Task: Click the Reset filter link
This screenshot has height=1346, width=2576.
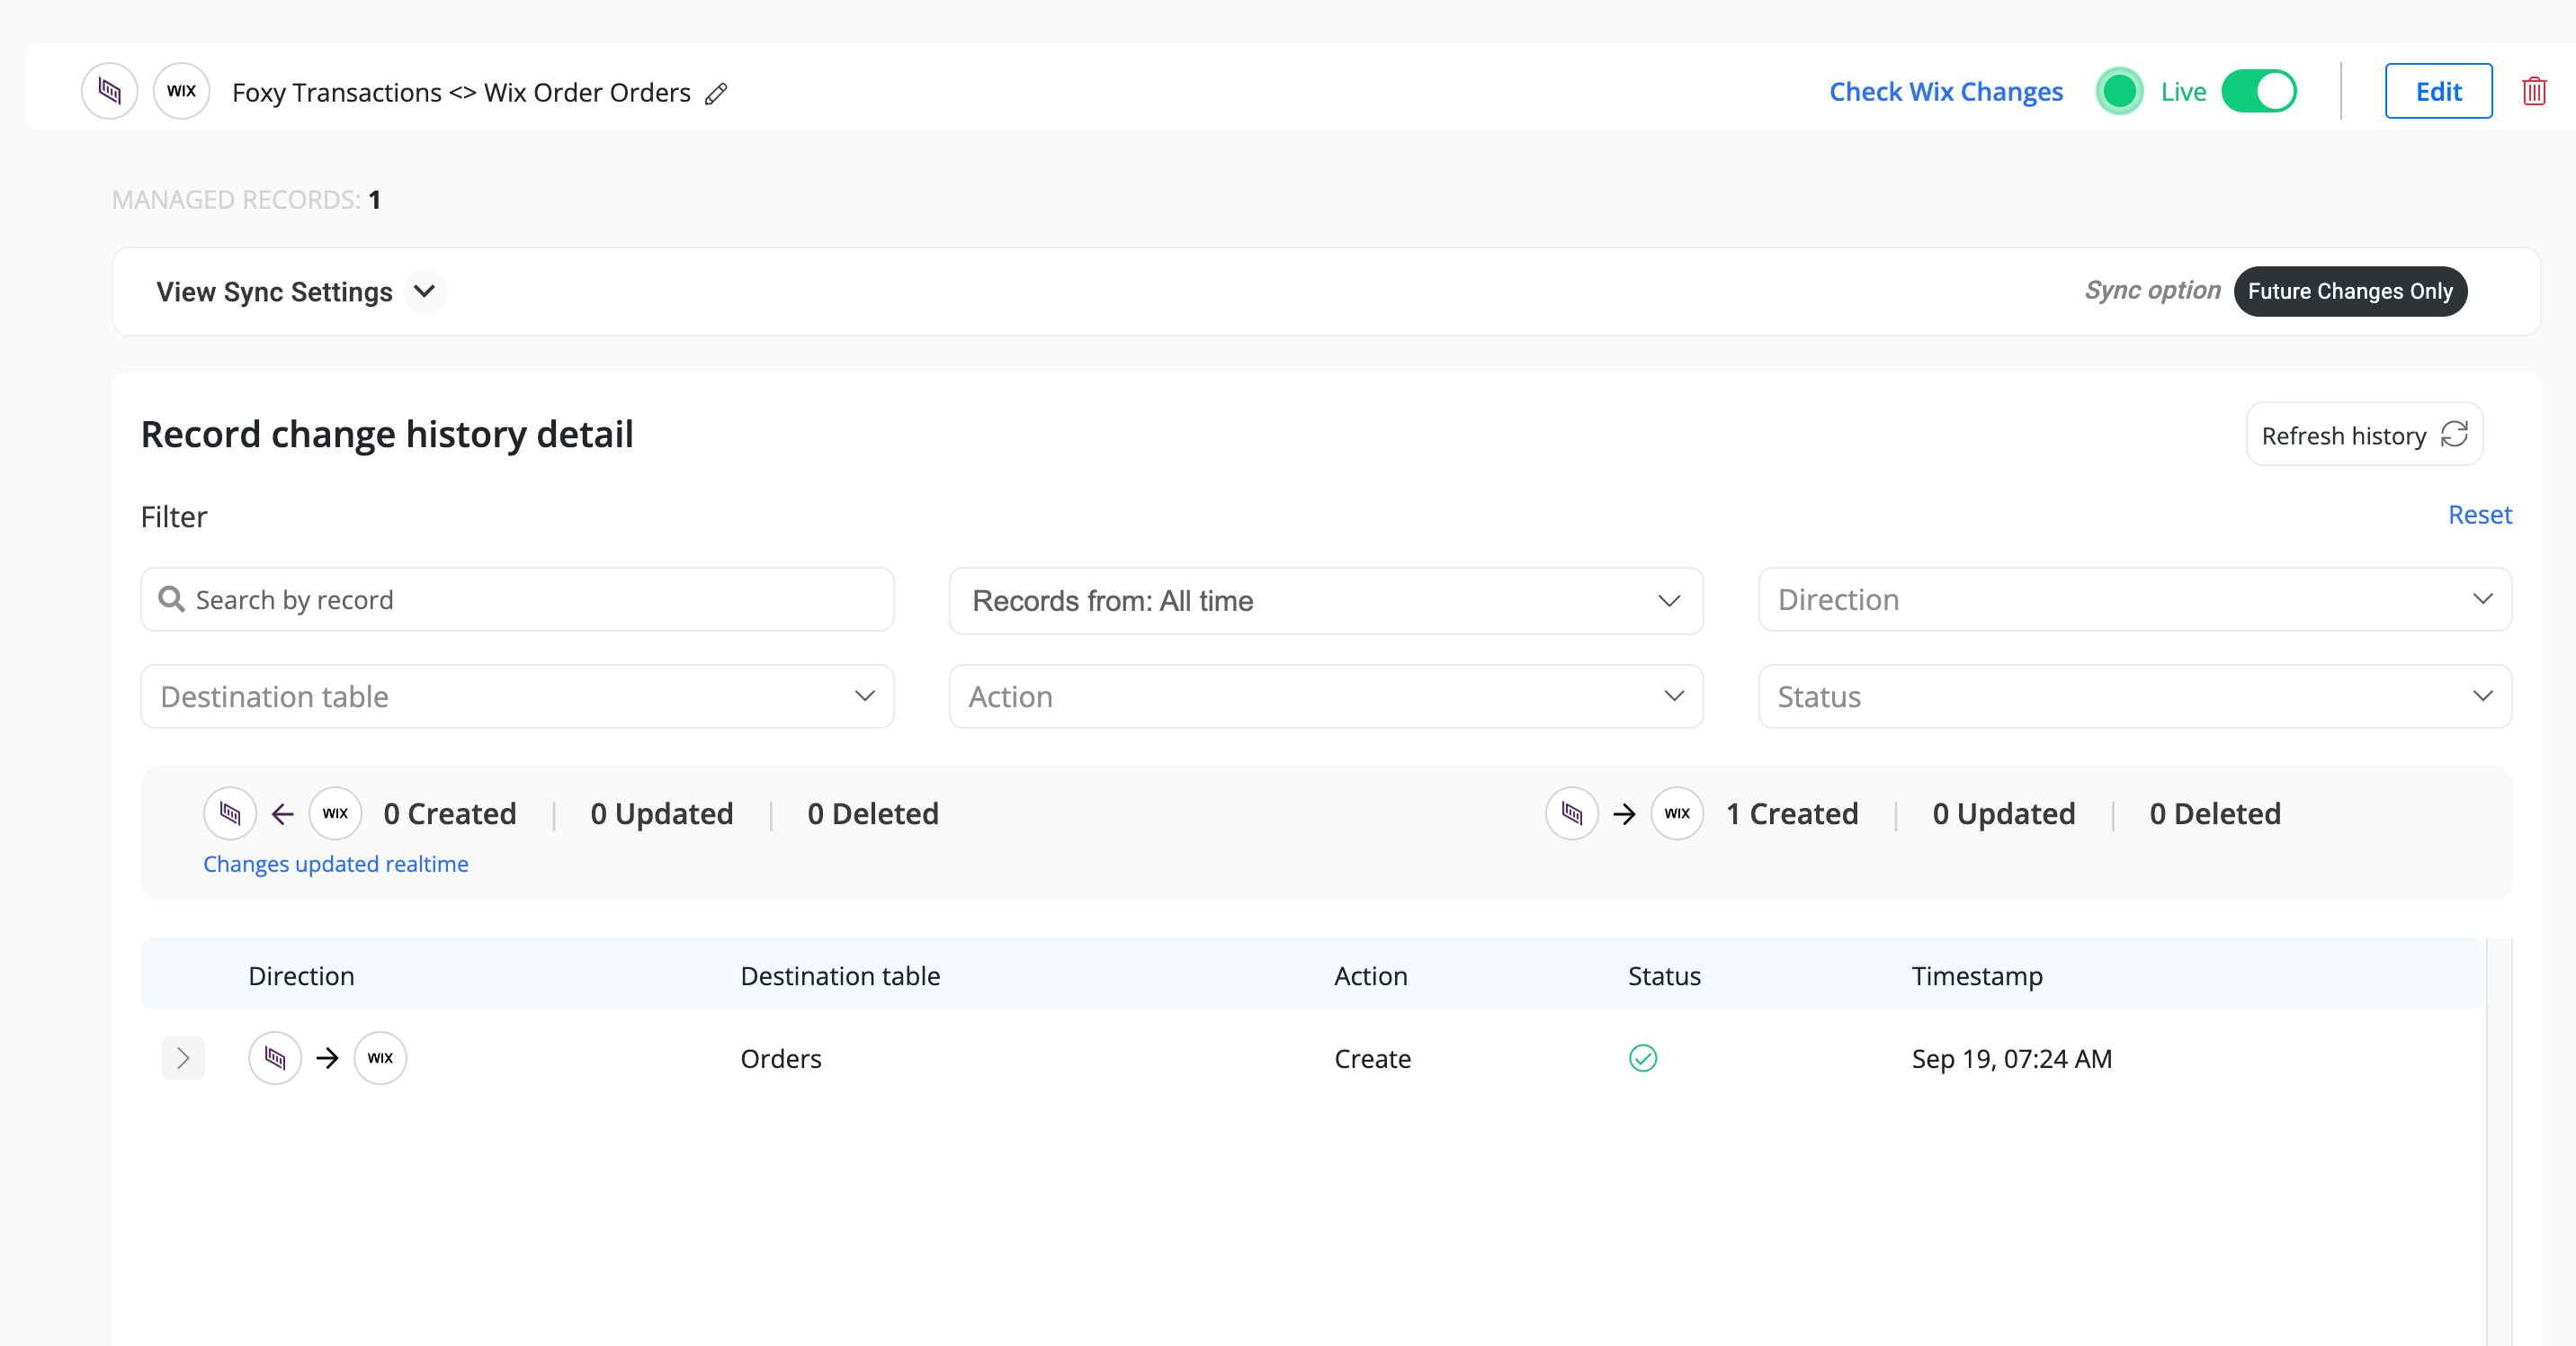Action: coord(2479,514)
